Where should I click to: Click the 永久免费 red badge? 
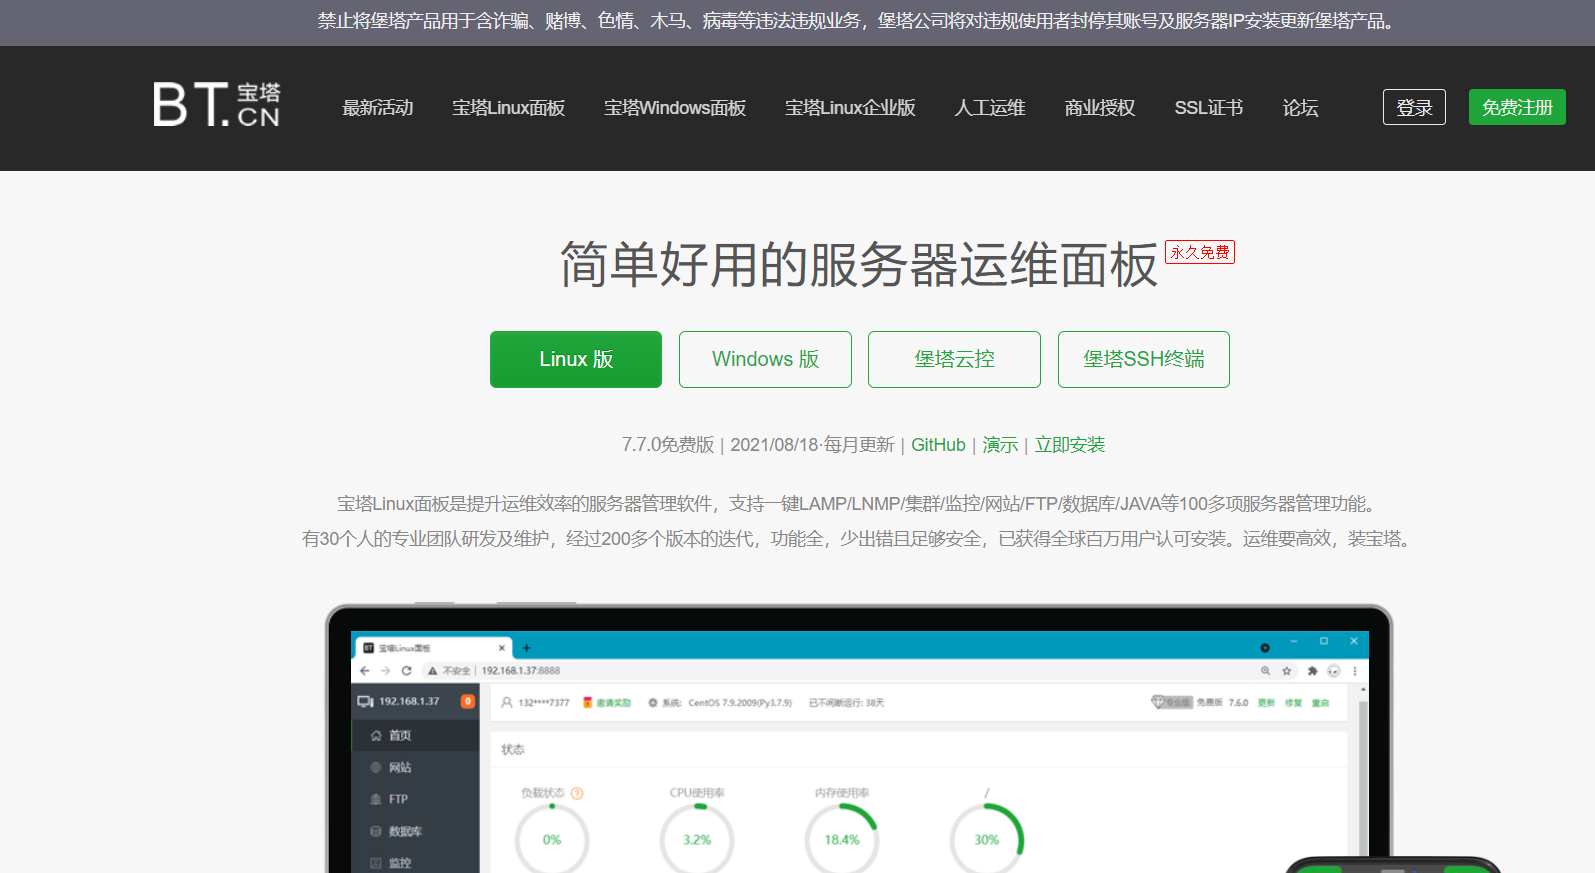coord(1200,252)
